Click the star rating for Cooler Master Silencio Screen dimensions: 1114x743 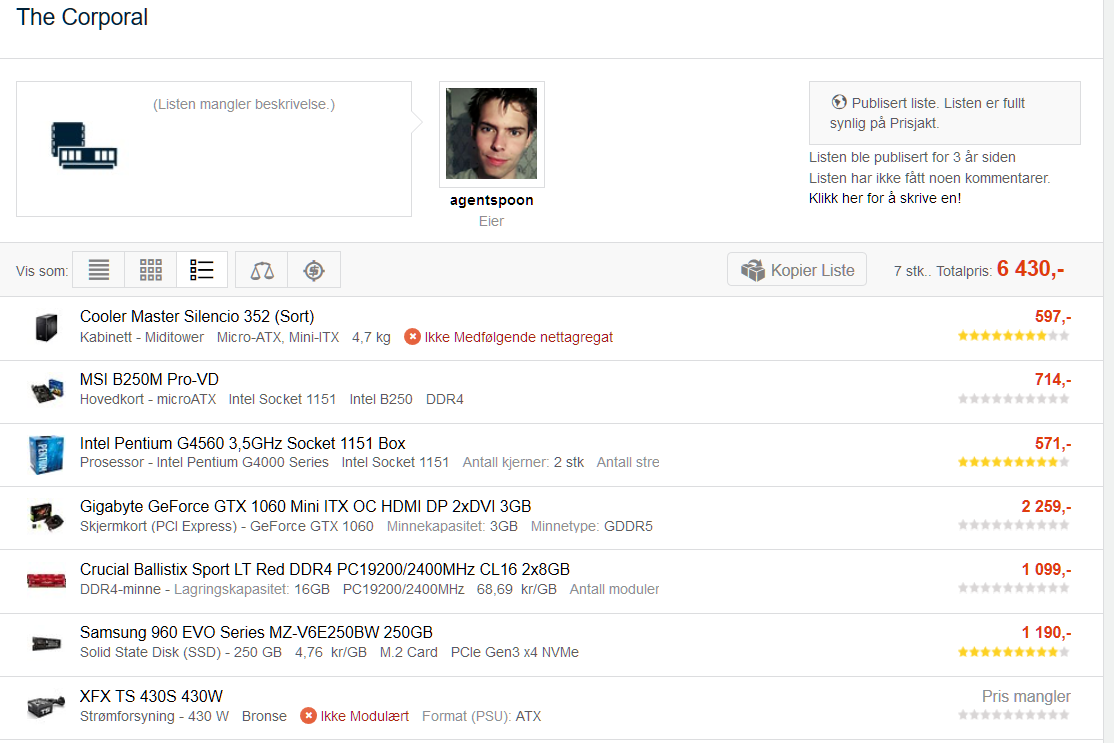click(x=1013, y=336)
